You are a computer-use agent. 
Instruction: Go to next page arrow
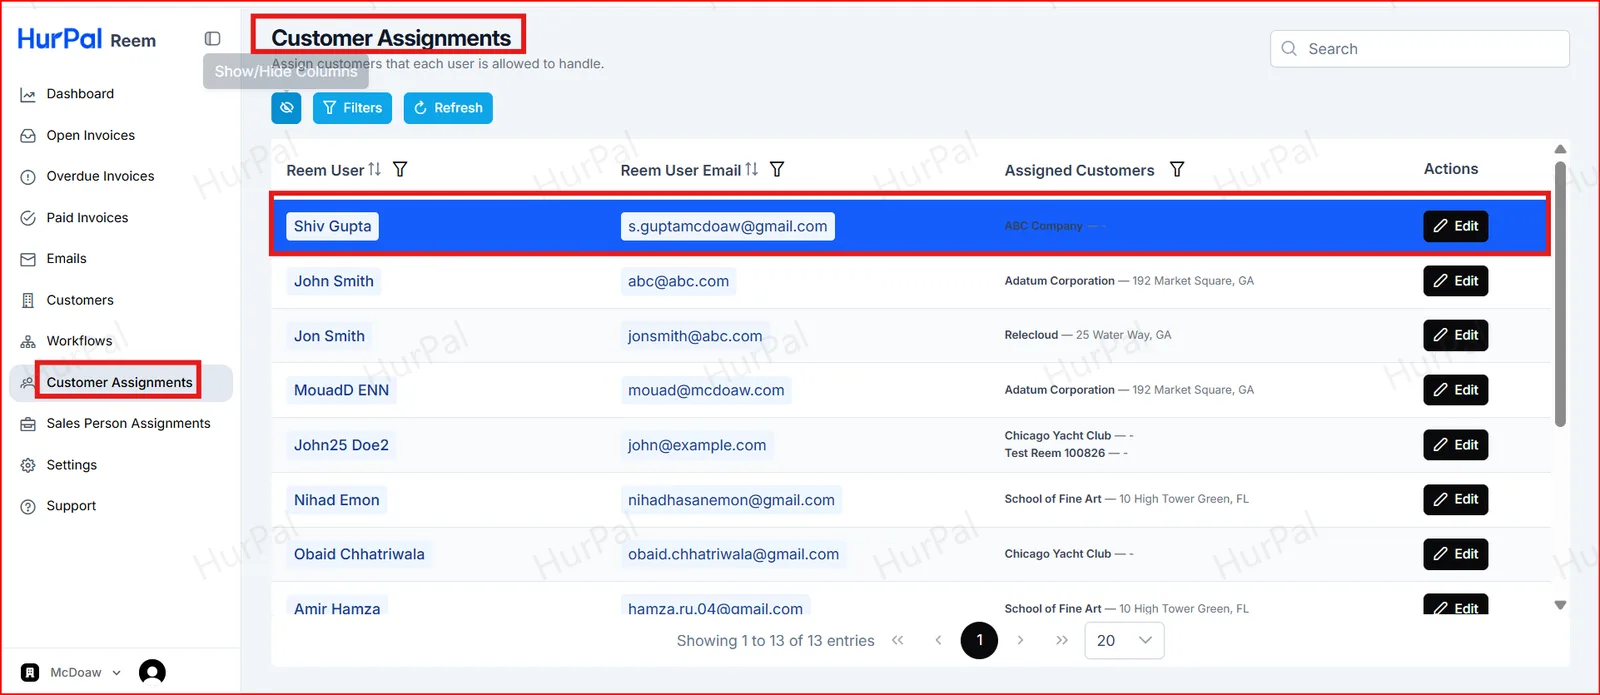[1020, 640]
